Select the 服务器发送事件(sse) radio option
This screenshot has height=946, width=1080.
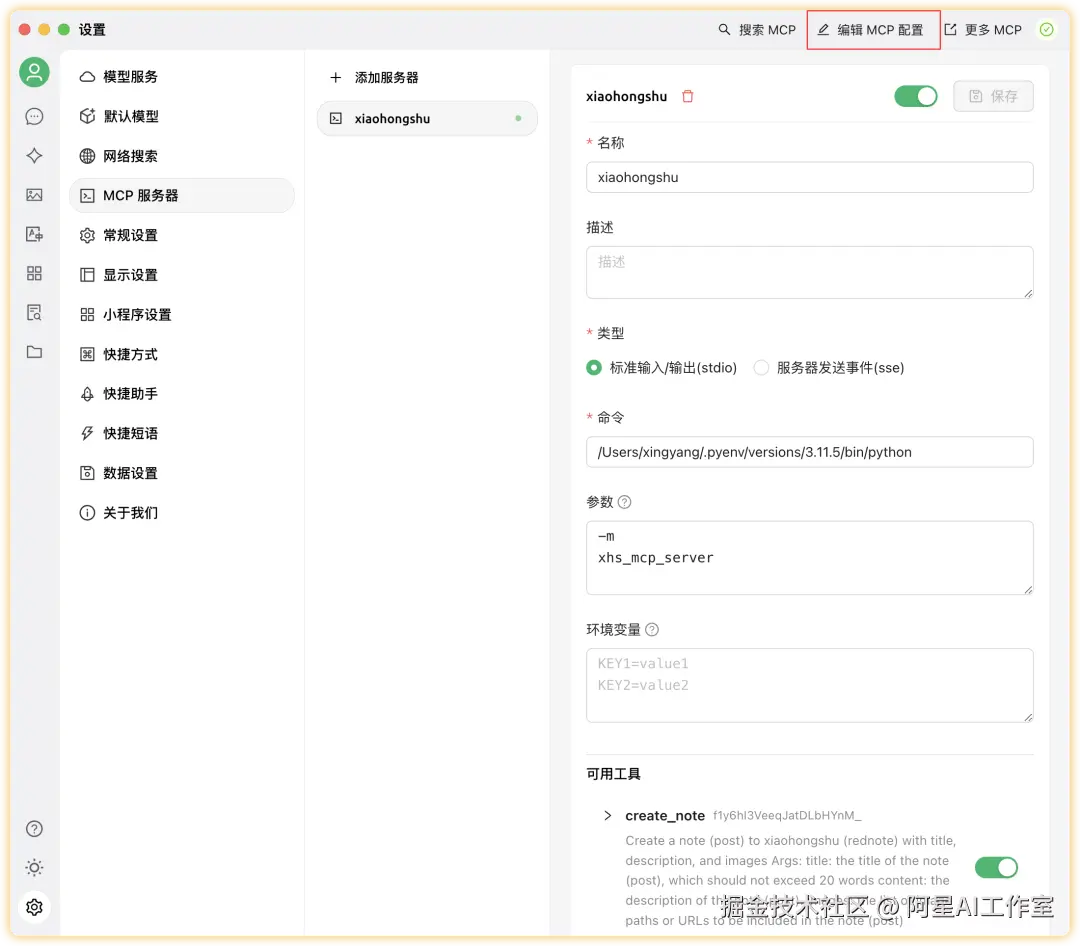(x=761, y=367)
